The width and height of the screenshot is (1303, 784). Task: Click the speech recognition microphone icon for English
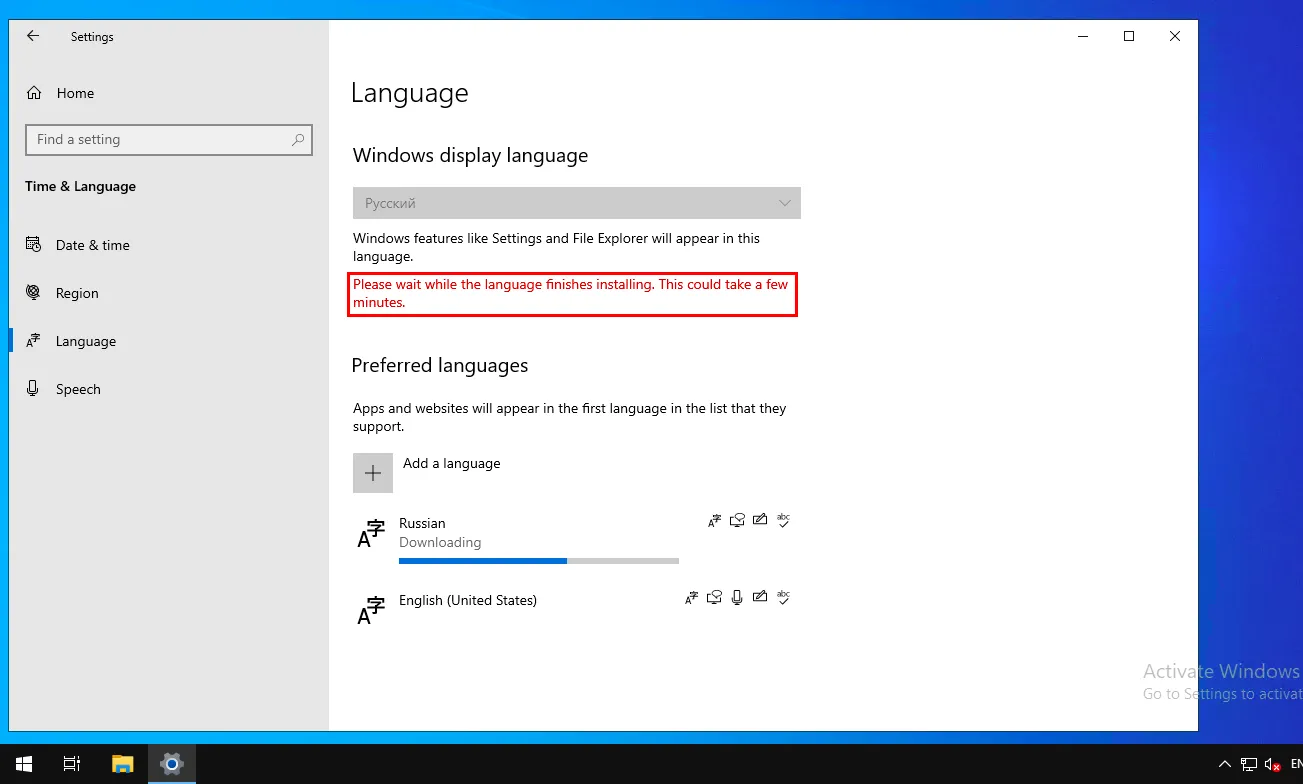click(737, 598)
